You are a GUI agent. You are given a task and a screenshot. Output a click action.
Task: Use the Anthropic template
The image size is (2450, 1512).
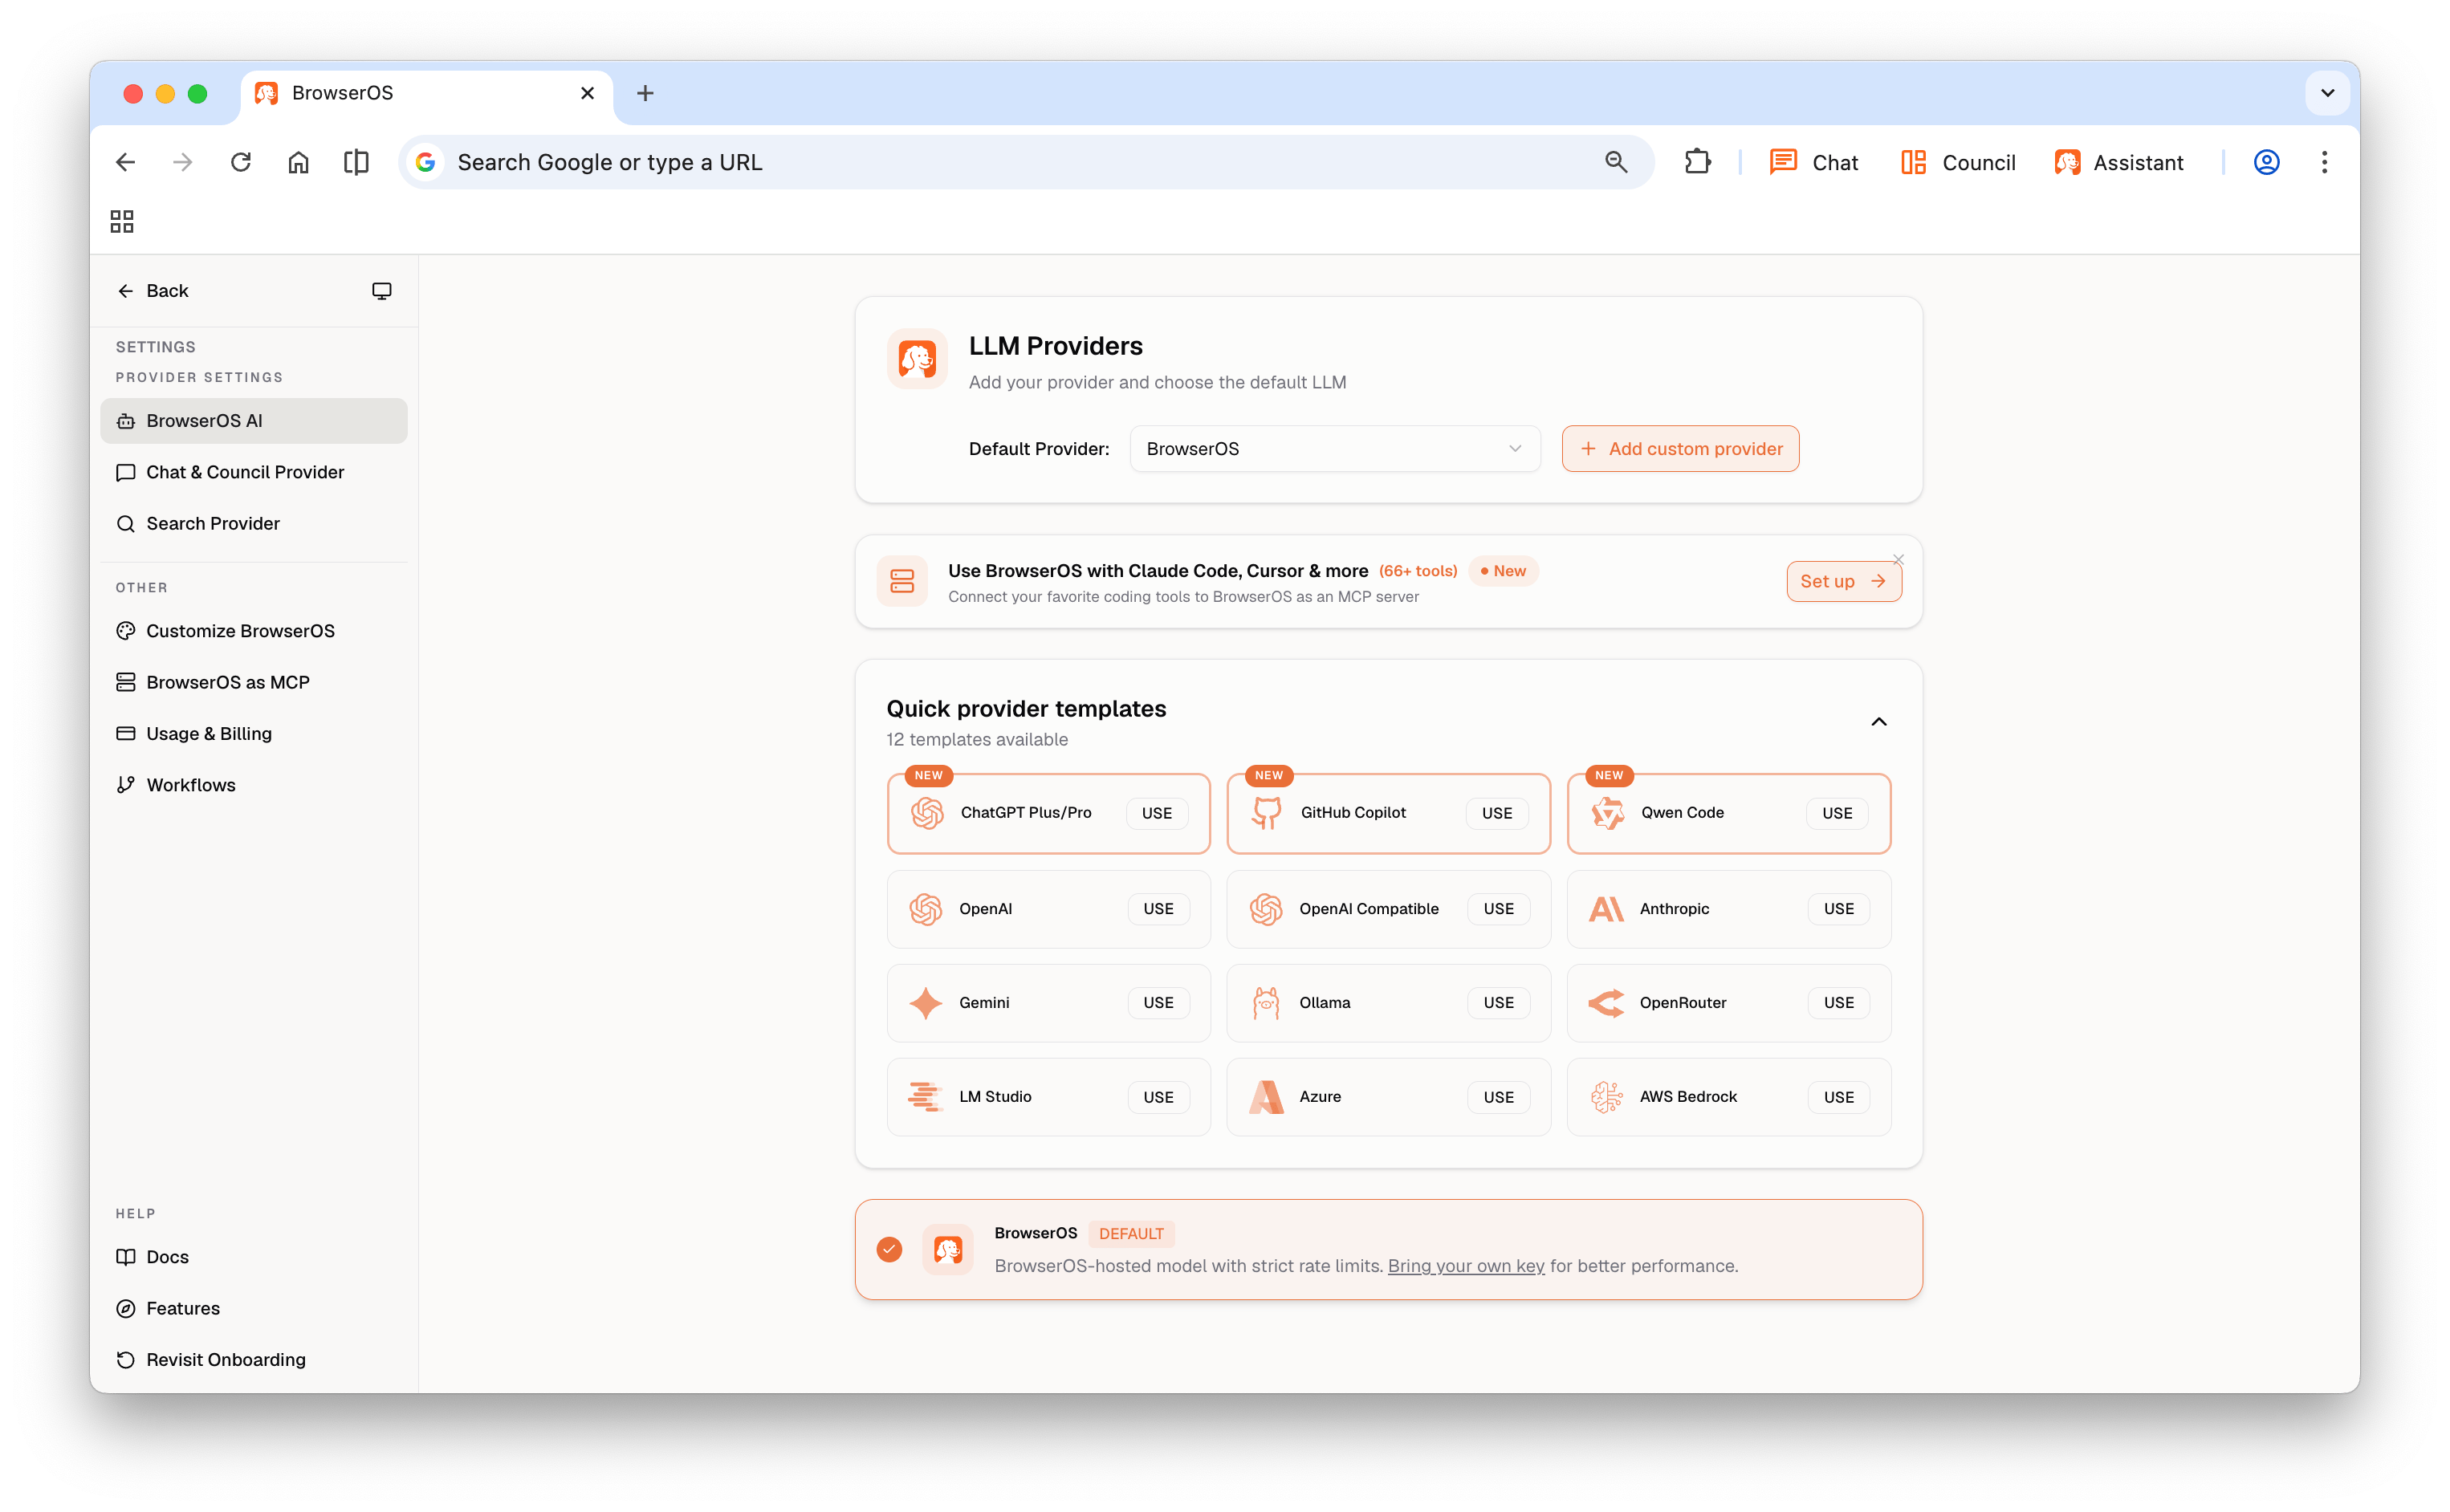tap(1838, 909)
